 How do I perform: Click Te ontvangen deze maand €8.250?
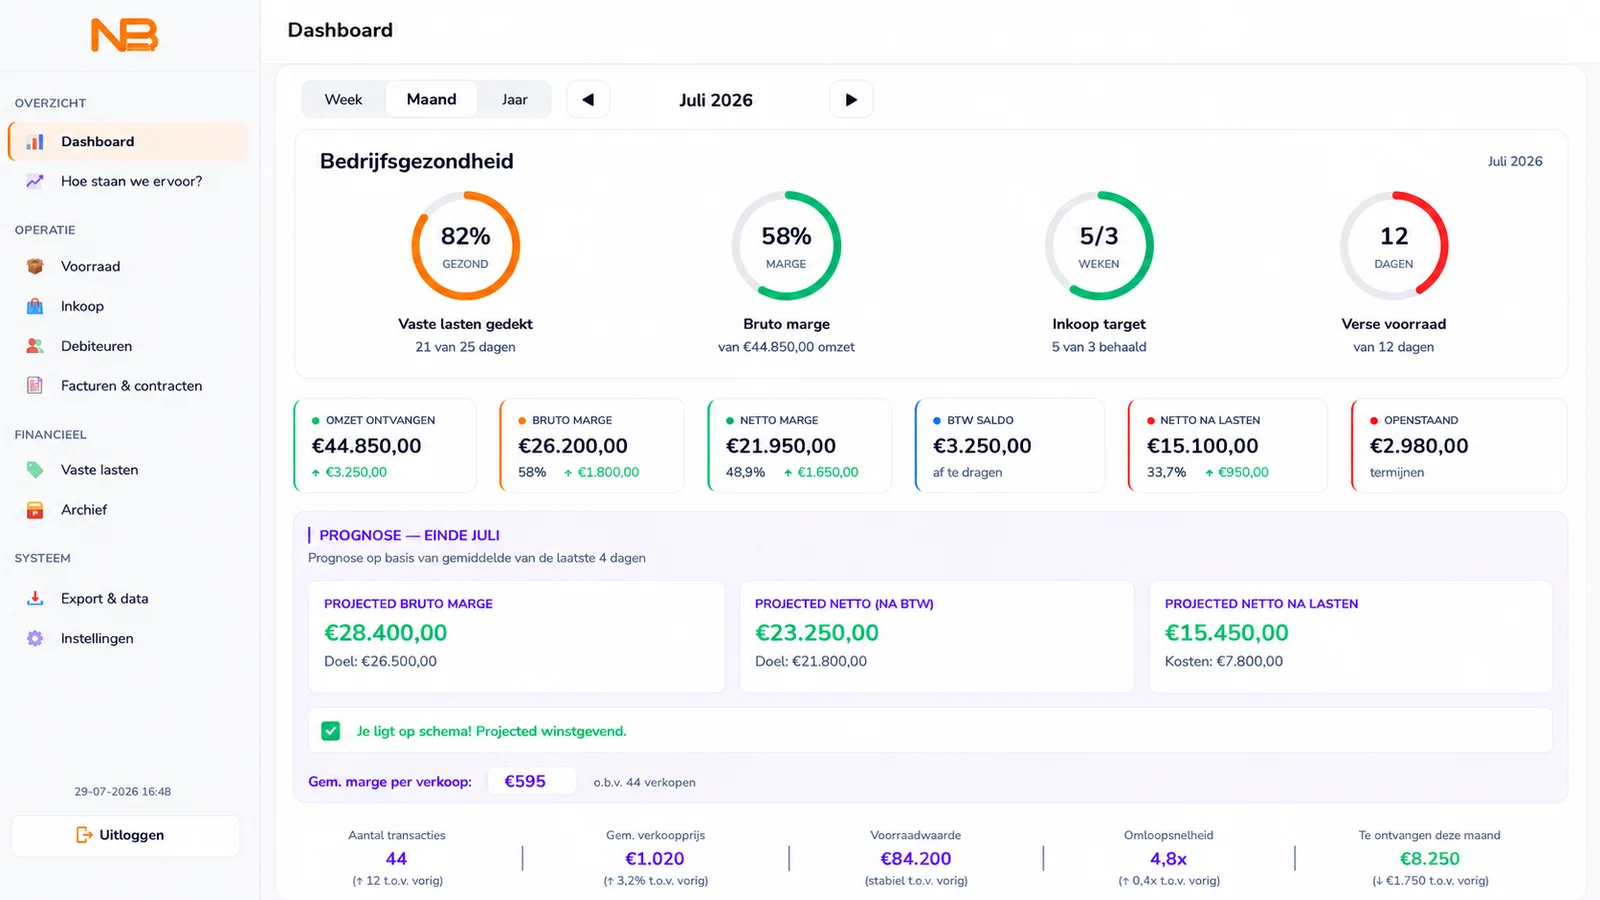click(x=1430, y=858)
